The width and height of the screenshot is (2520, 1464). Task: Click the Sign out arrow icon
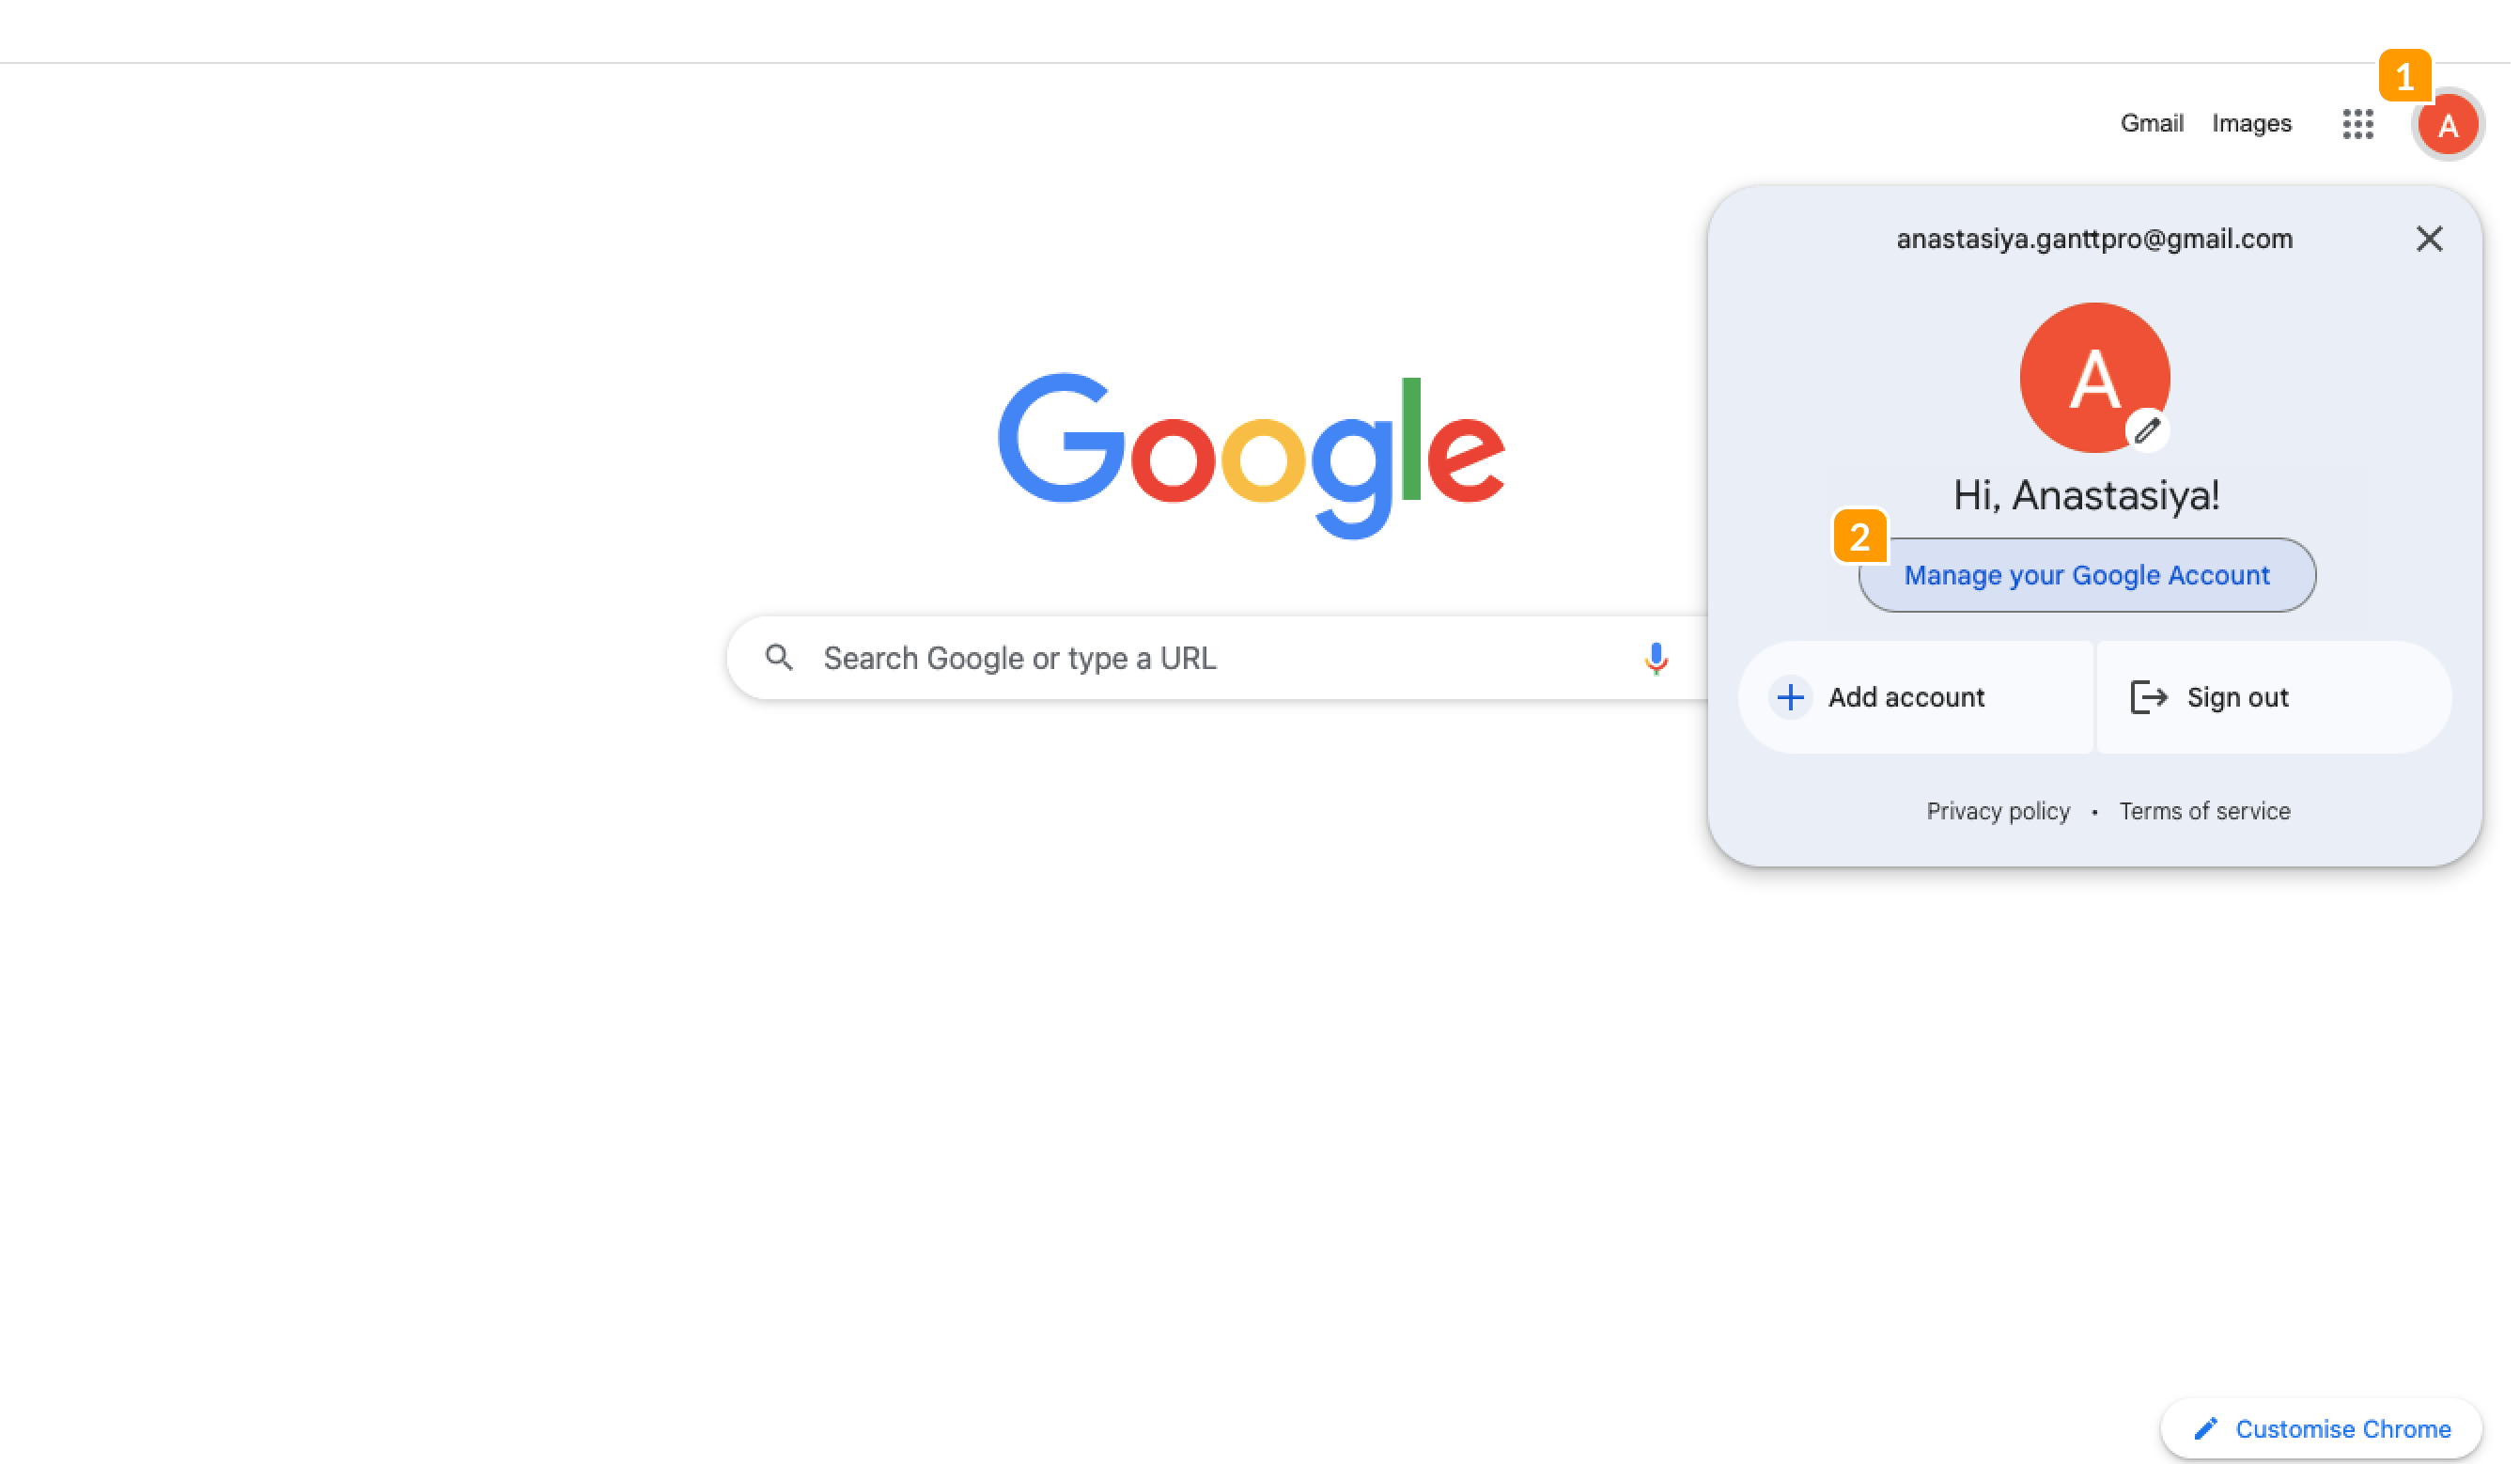coord(2147,697)
